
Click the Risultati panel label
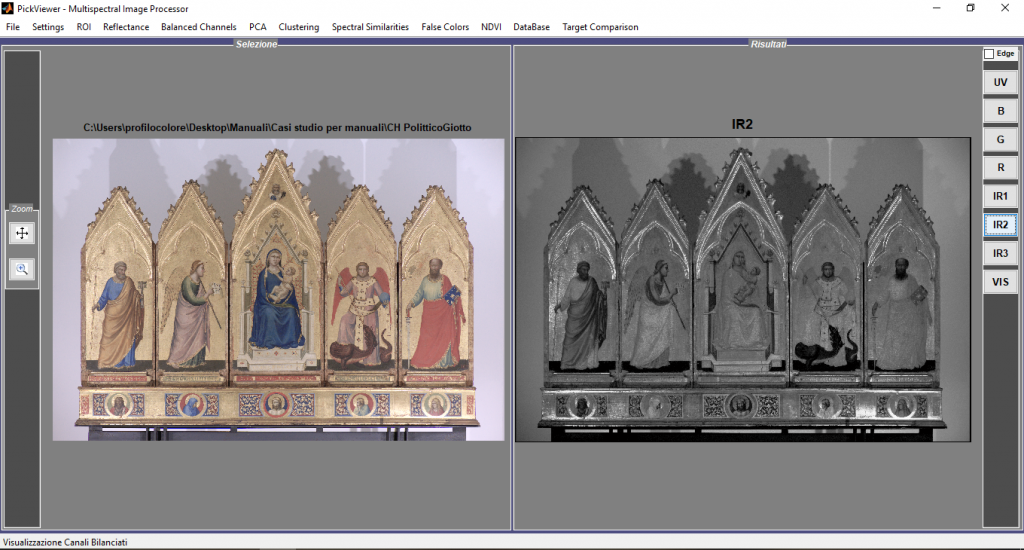[768, 44]
